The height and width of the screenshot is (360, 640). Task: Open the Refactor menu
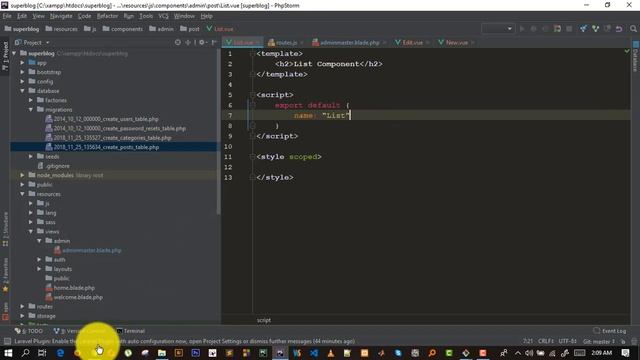tap(107, 16)
